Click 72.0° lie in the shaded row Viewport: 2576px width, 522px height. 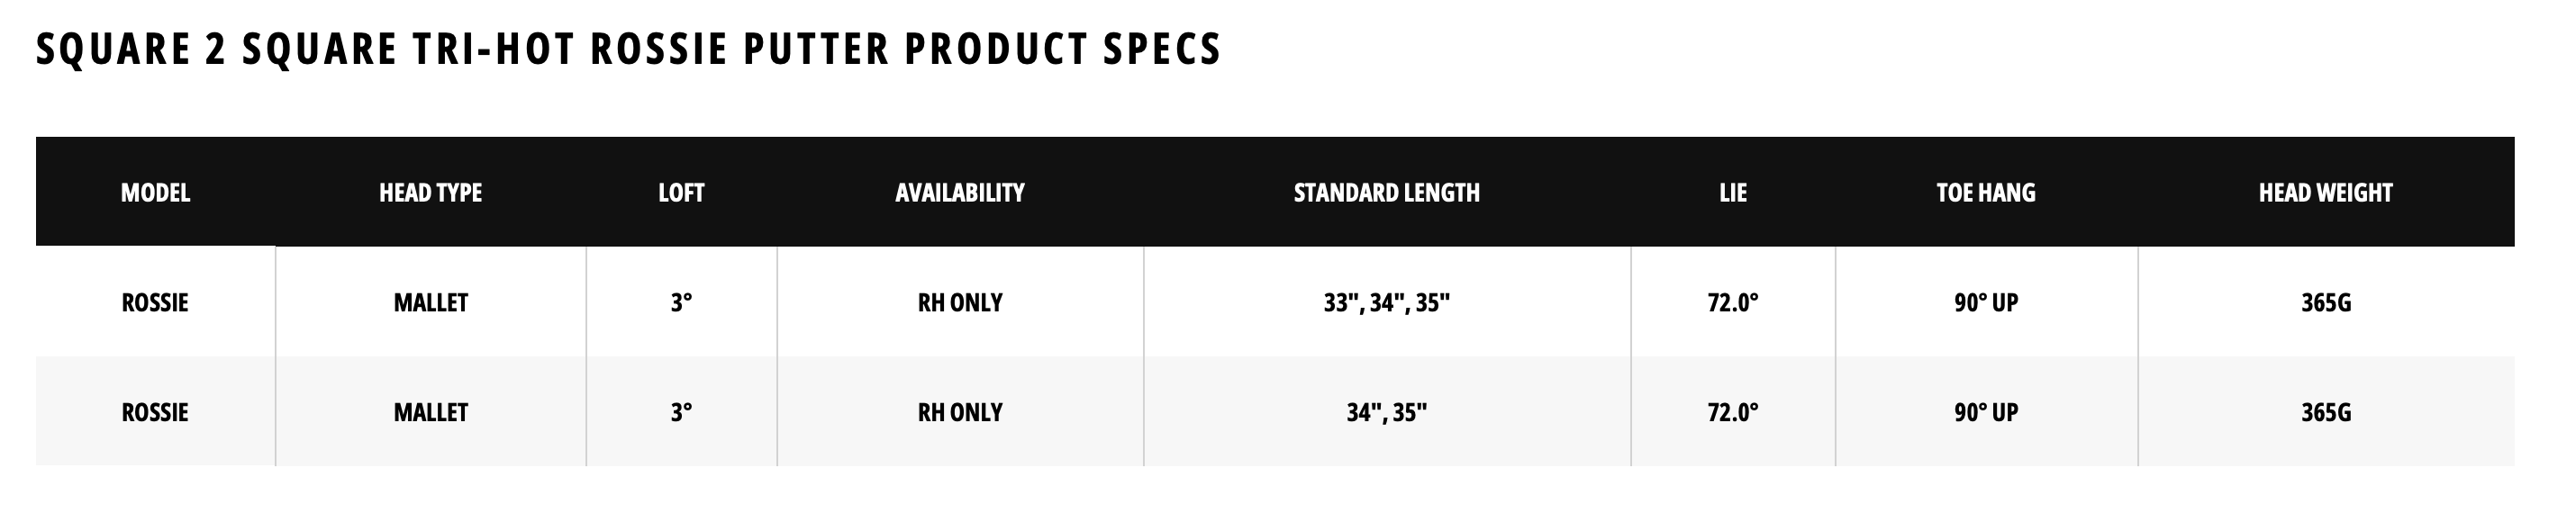(1733, 412)
